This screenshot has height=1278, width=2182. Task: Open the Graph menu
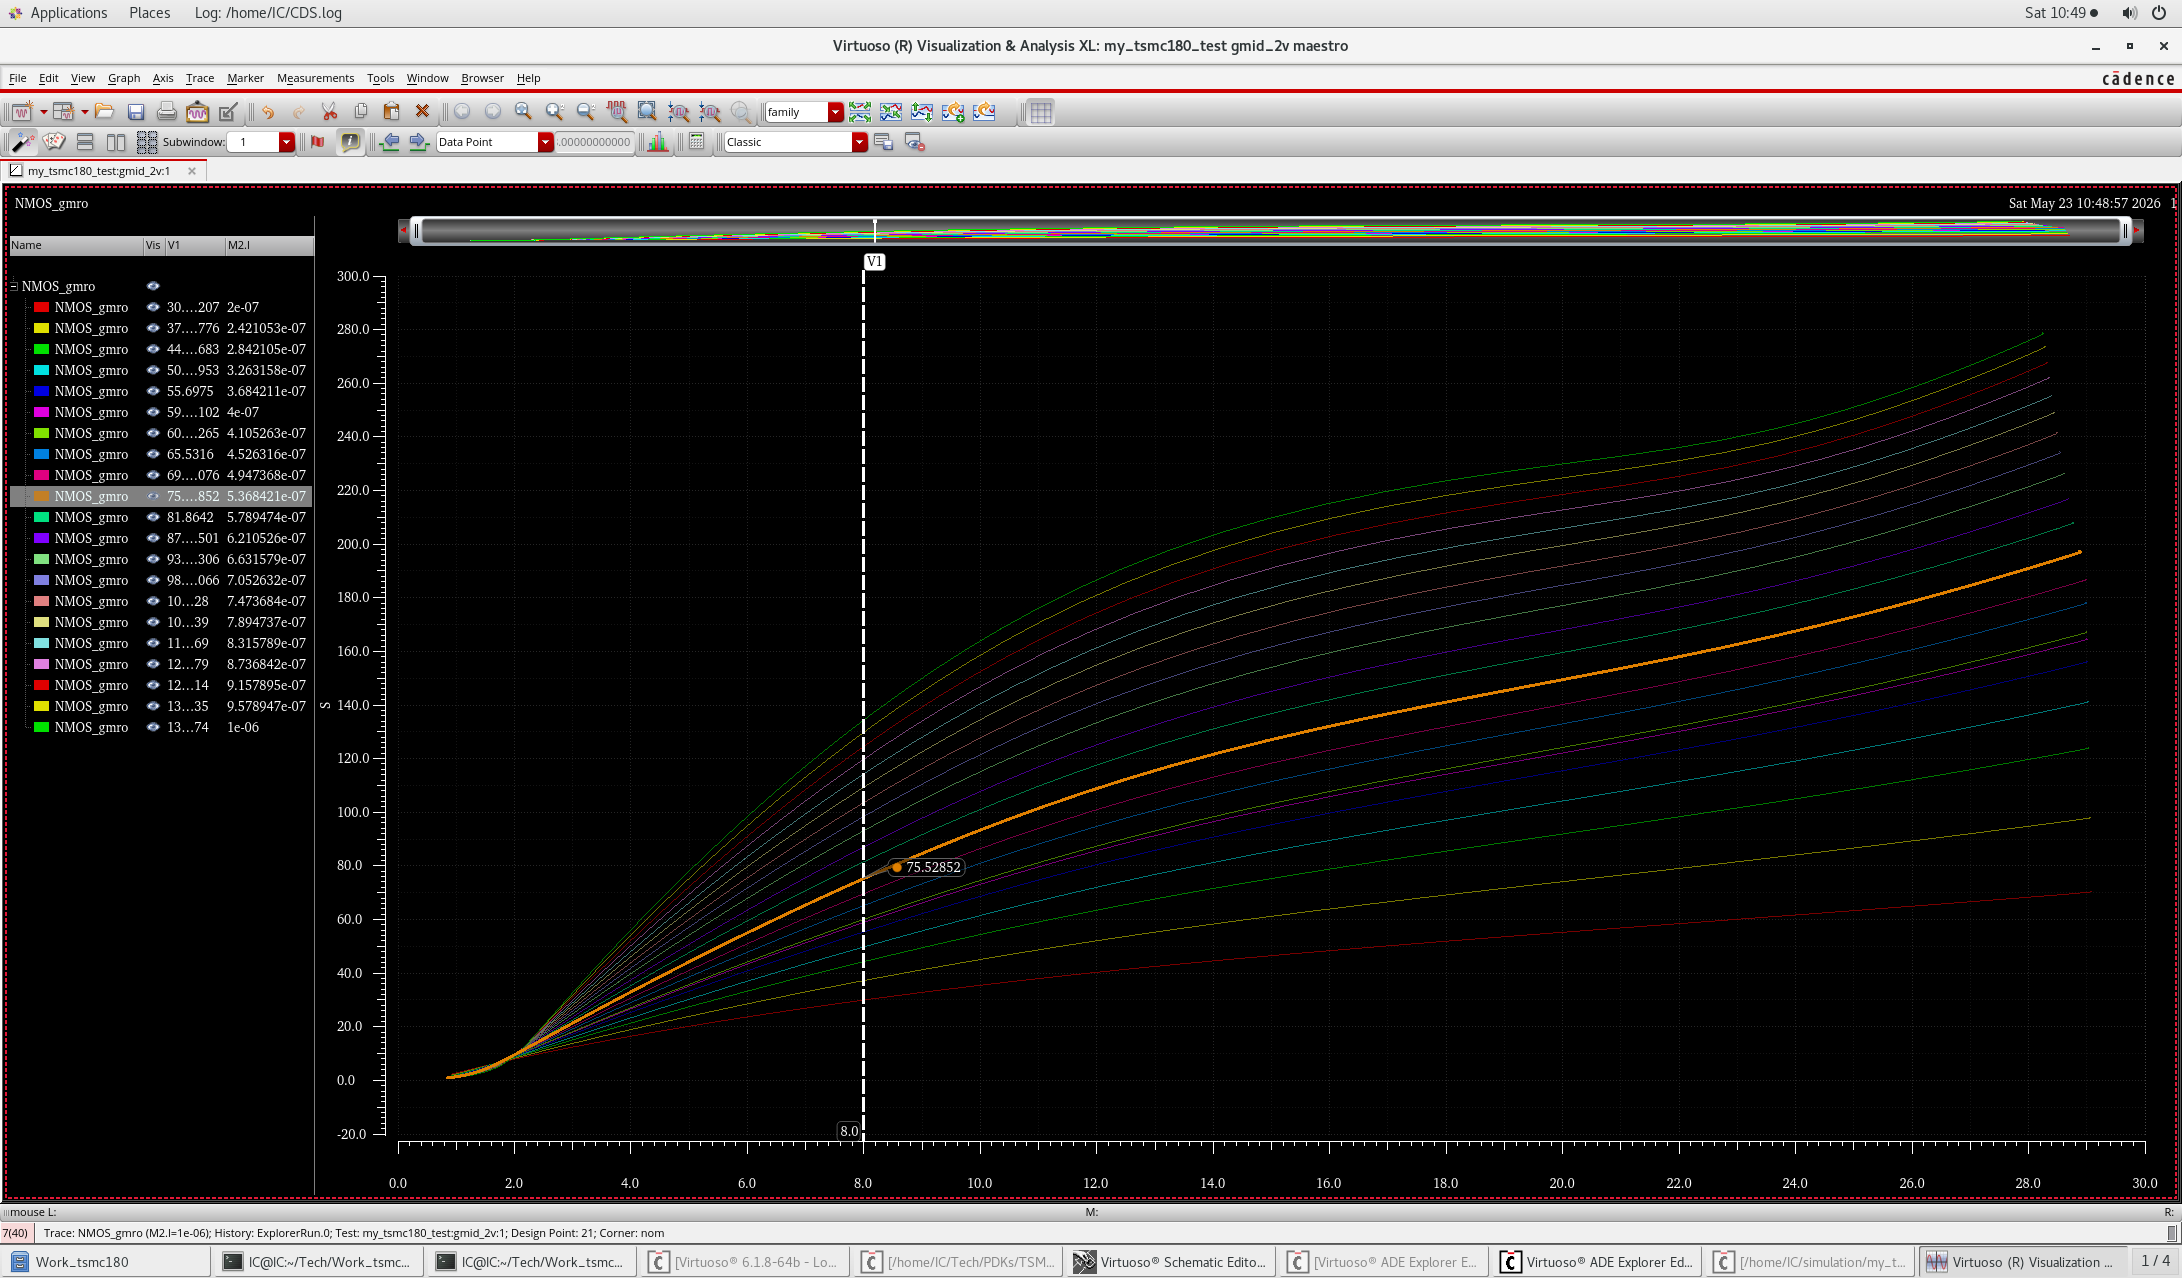click(124, 78)
